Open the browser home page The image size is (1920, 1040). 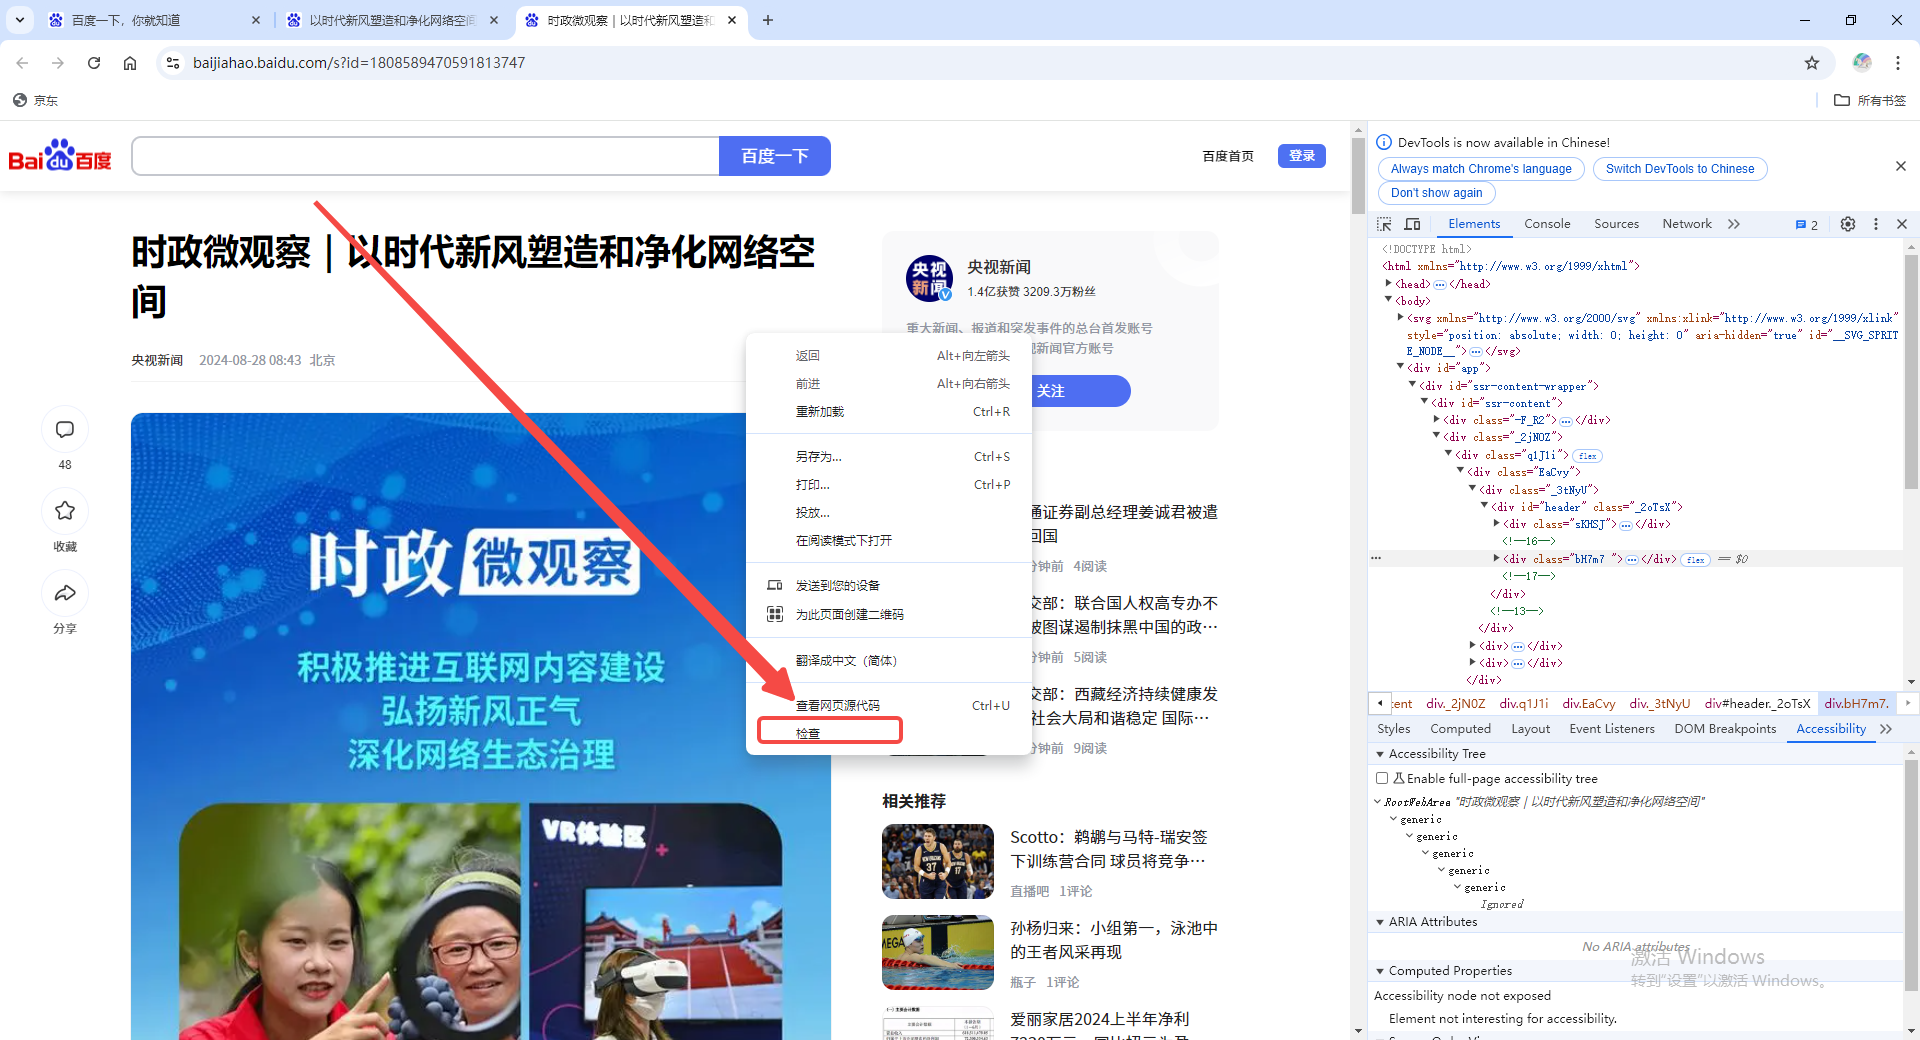click(130, 63)
